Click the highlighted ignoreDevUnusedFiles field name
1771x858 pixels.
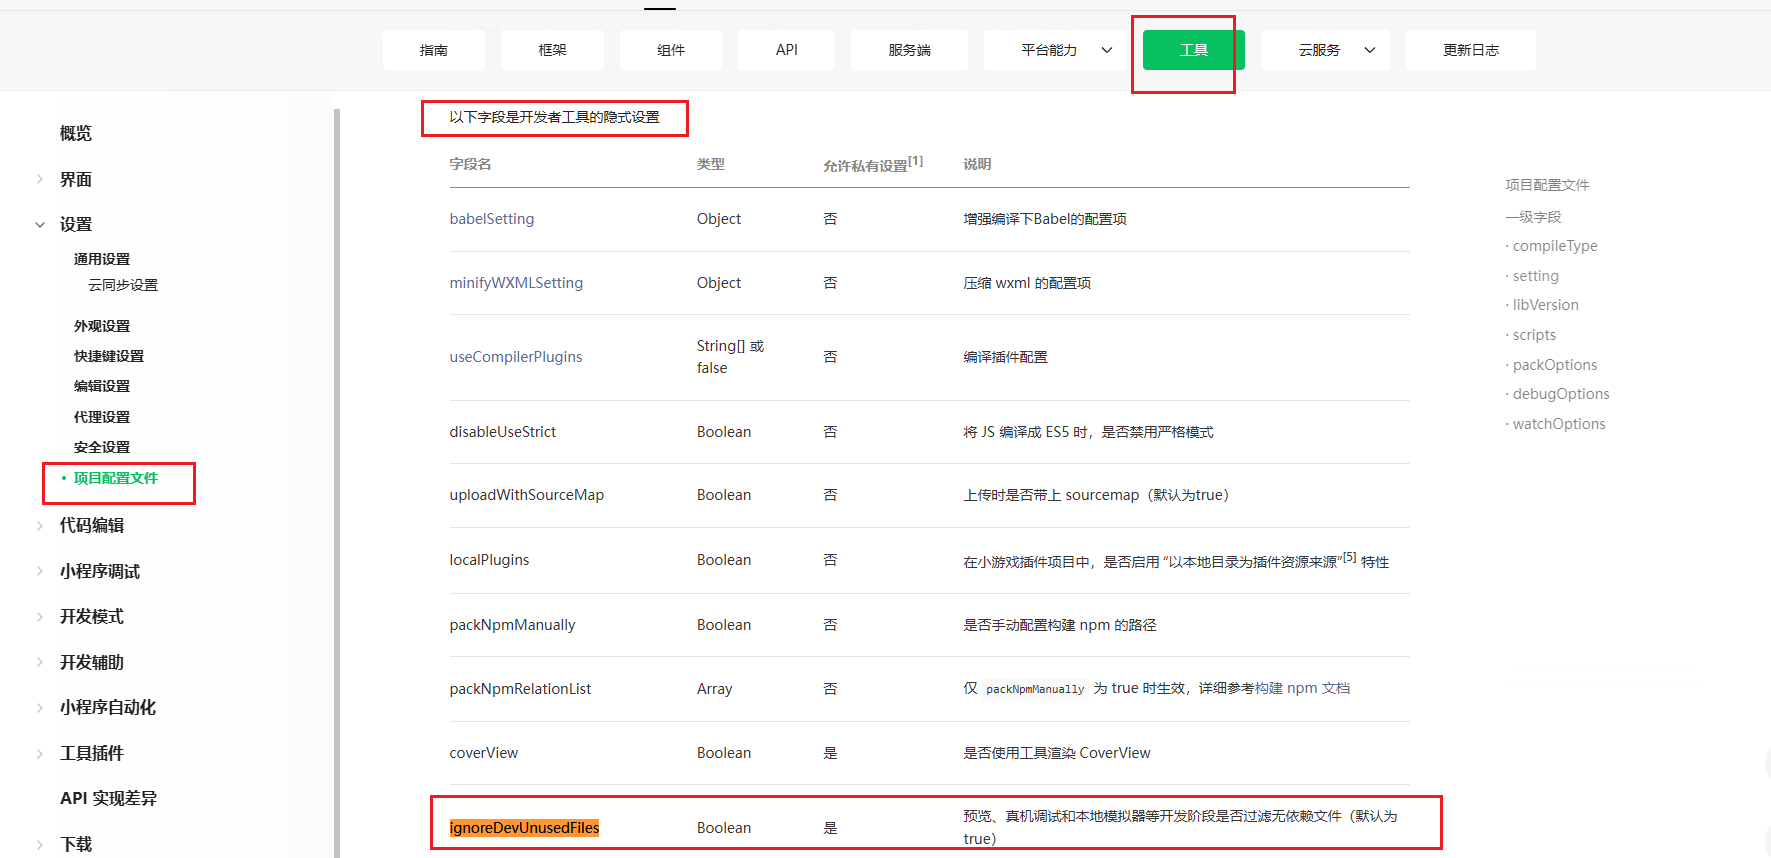point(524,828)
